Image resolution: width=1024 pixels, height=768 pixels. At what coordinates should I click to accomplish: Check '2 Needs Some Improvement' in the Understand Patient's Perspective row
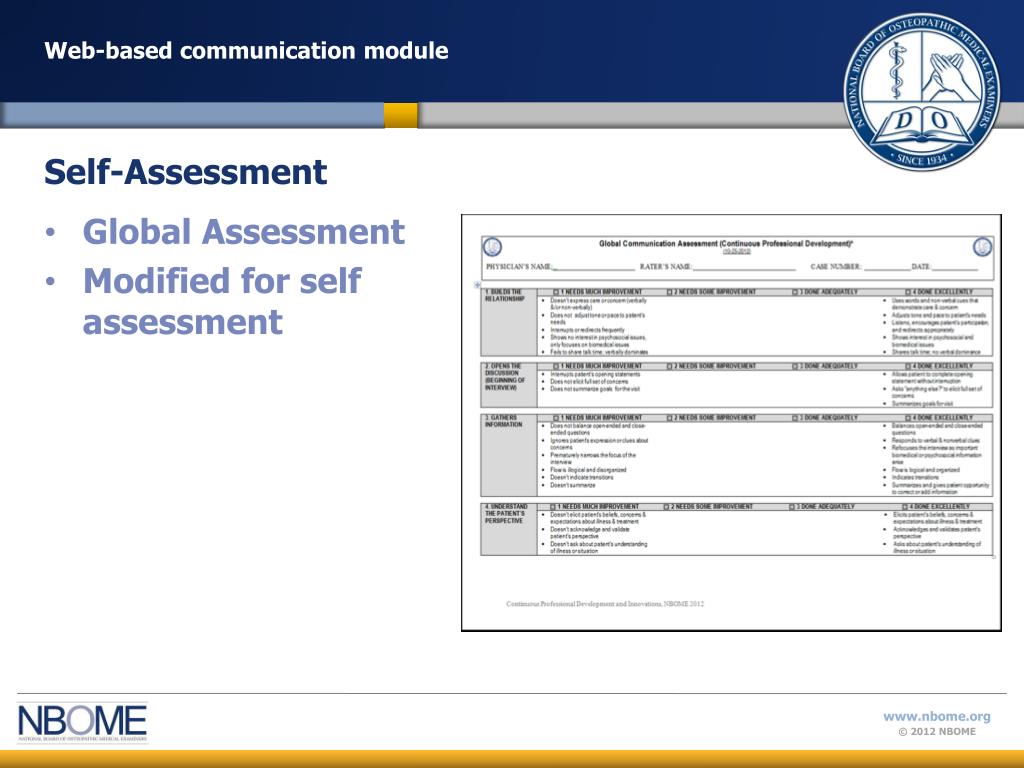[667, 507]
